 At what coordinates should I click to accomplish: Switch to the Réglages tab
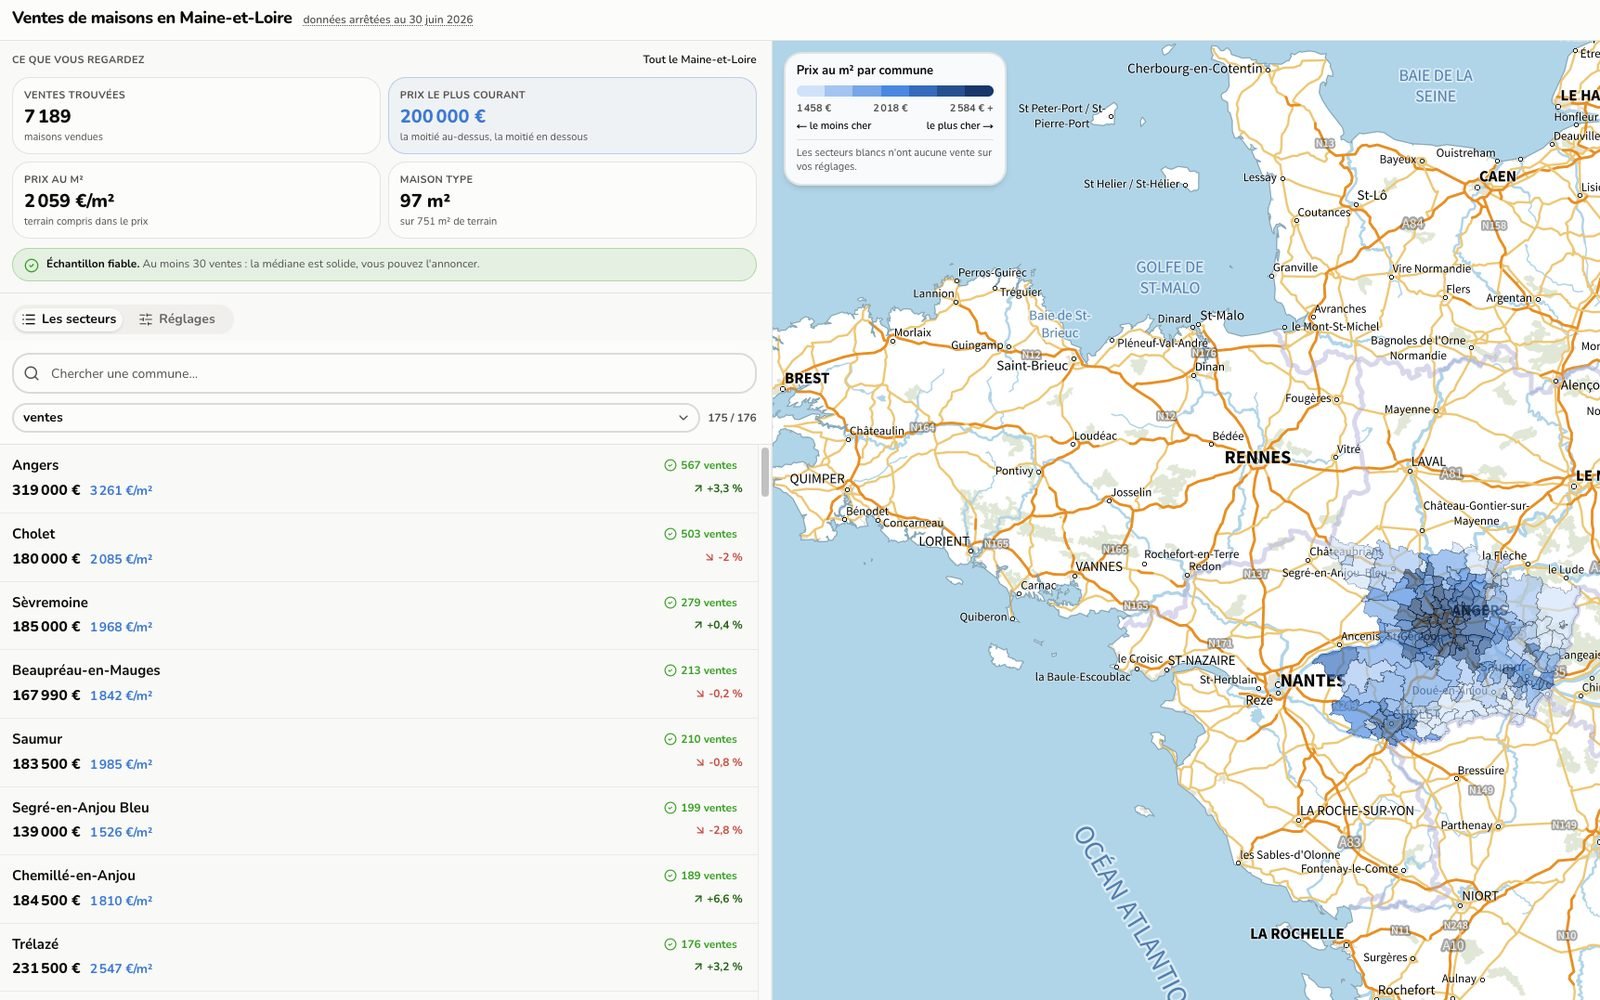coord(177,319)
